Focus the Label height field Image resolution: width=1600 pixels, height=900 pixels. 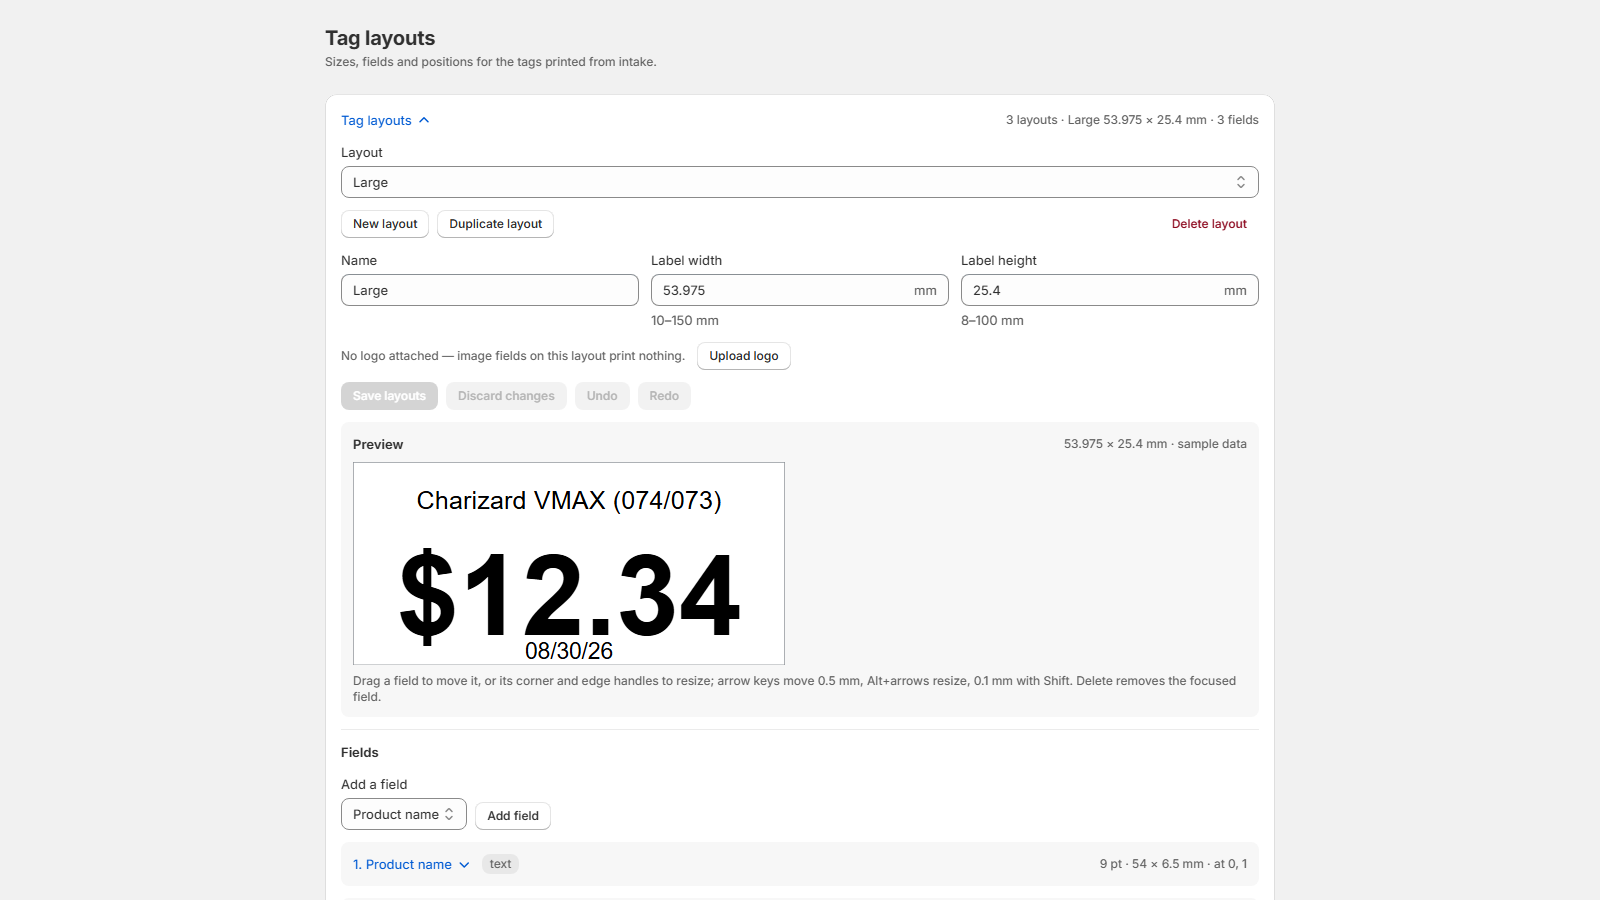[1110, 290]
